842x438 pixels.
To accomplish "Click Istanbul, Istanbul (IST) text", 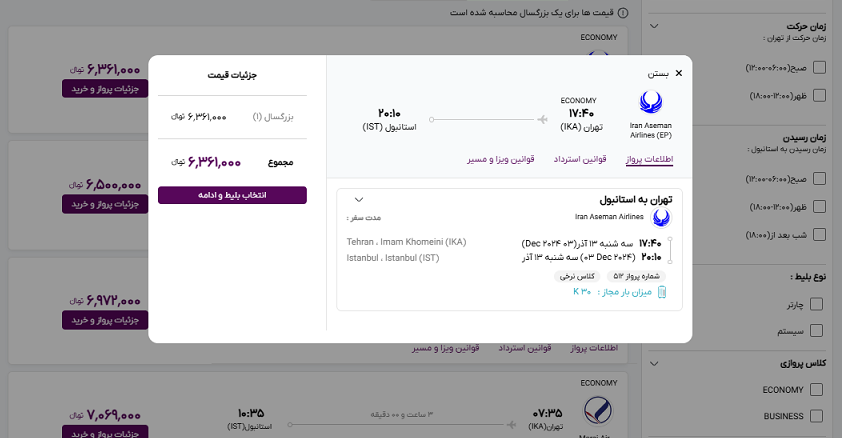I will tap(393, 258).
